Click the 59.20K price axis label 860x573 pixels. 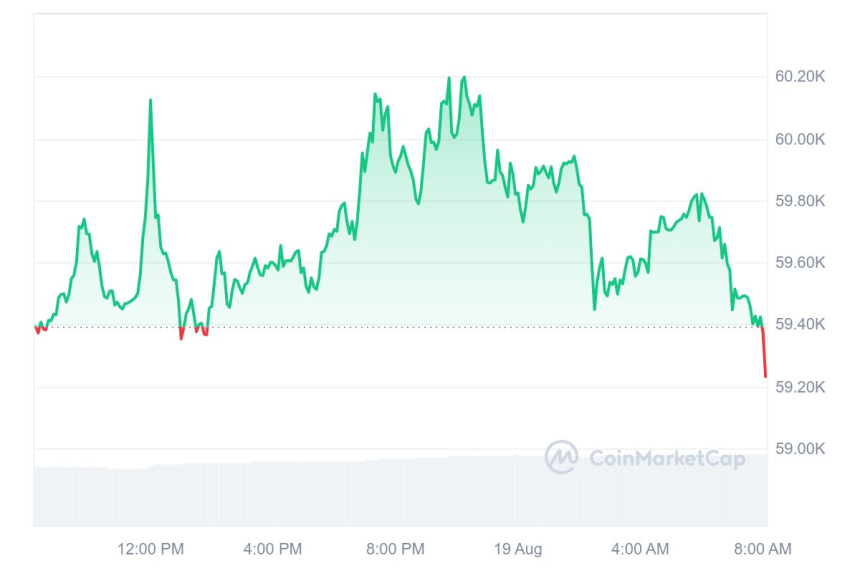click(798, 387)
